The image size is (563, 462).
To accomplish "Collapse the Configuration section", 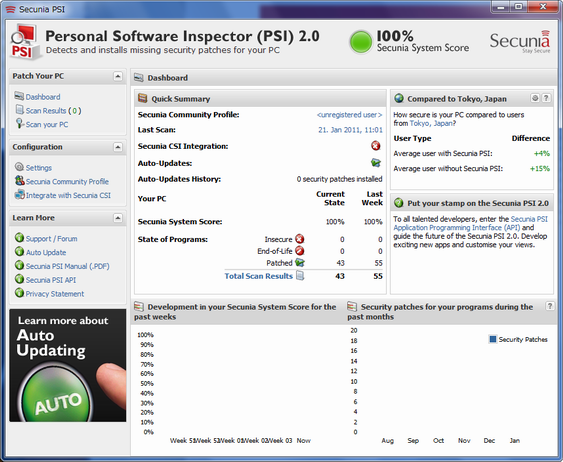I will [x=117, y=147].
